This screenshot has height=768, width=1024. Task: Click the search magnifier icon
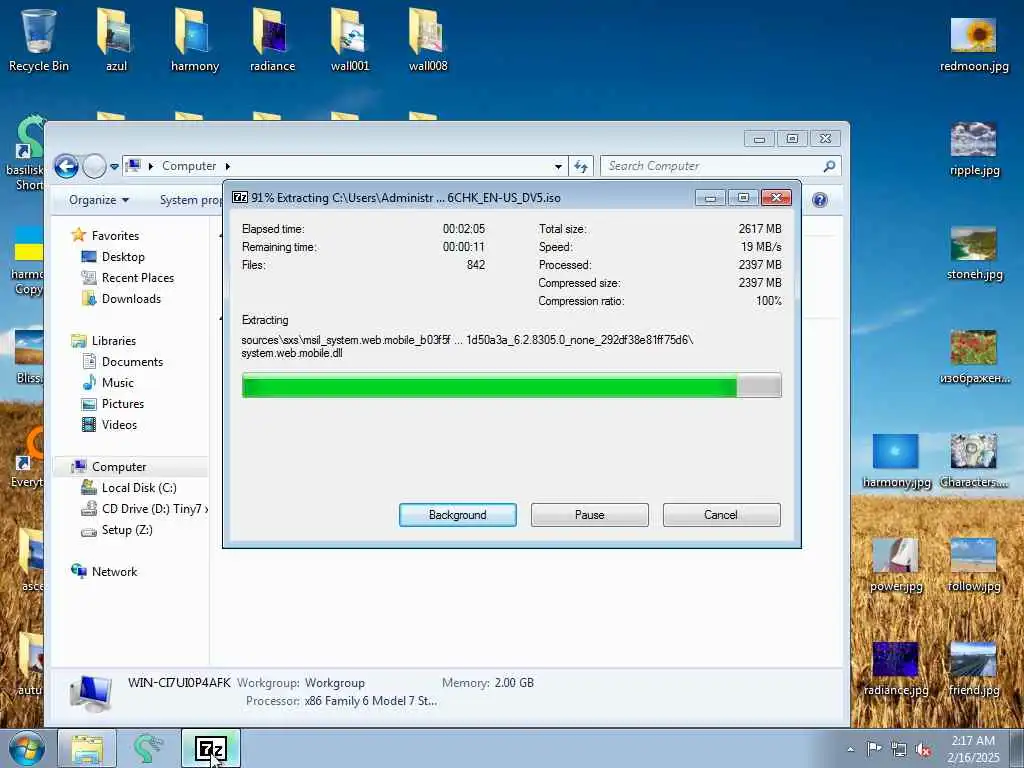click(x=829, y=167)
